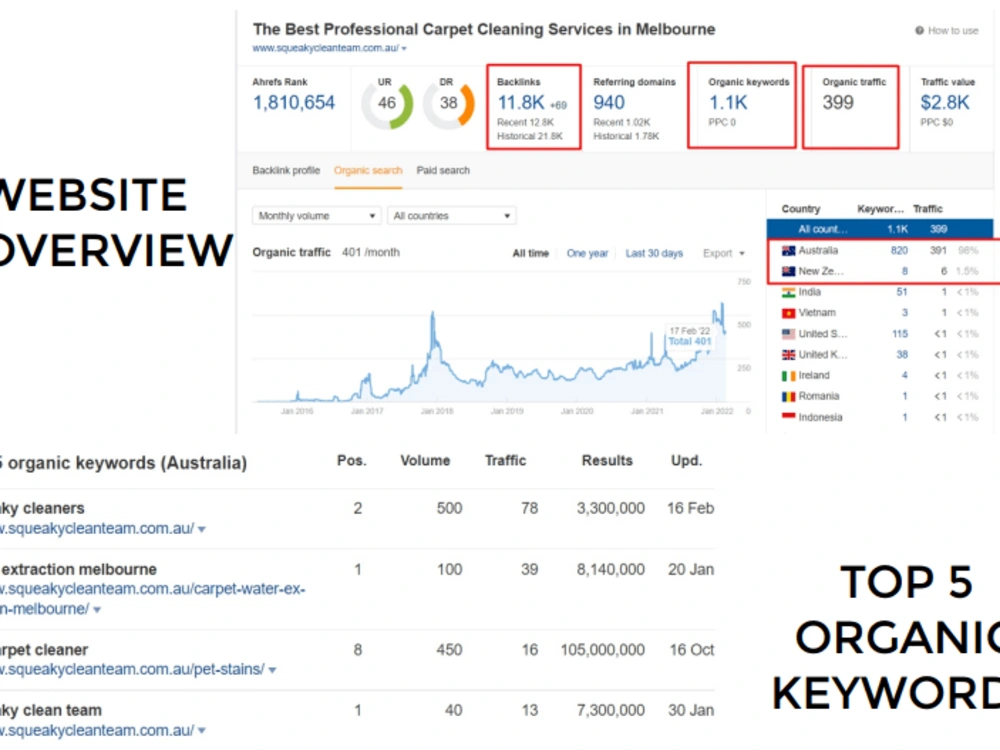Click United Kingdom's 38 keywords count
Viewport: 1000px width, 750px height.
(x=902, y=355)
